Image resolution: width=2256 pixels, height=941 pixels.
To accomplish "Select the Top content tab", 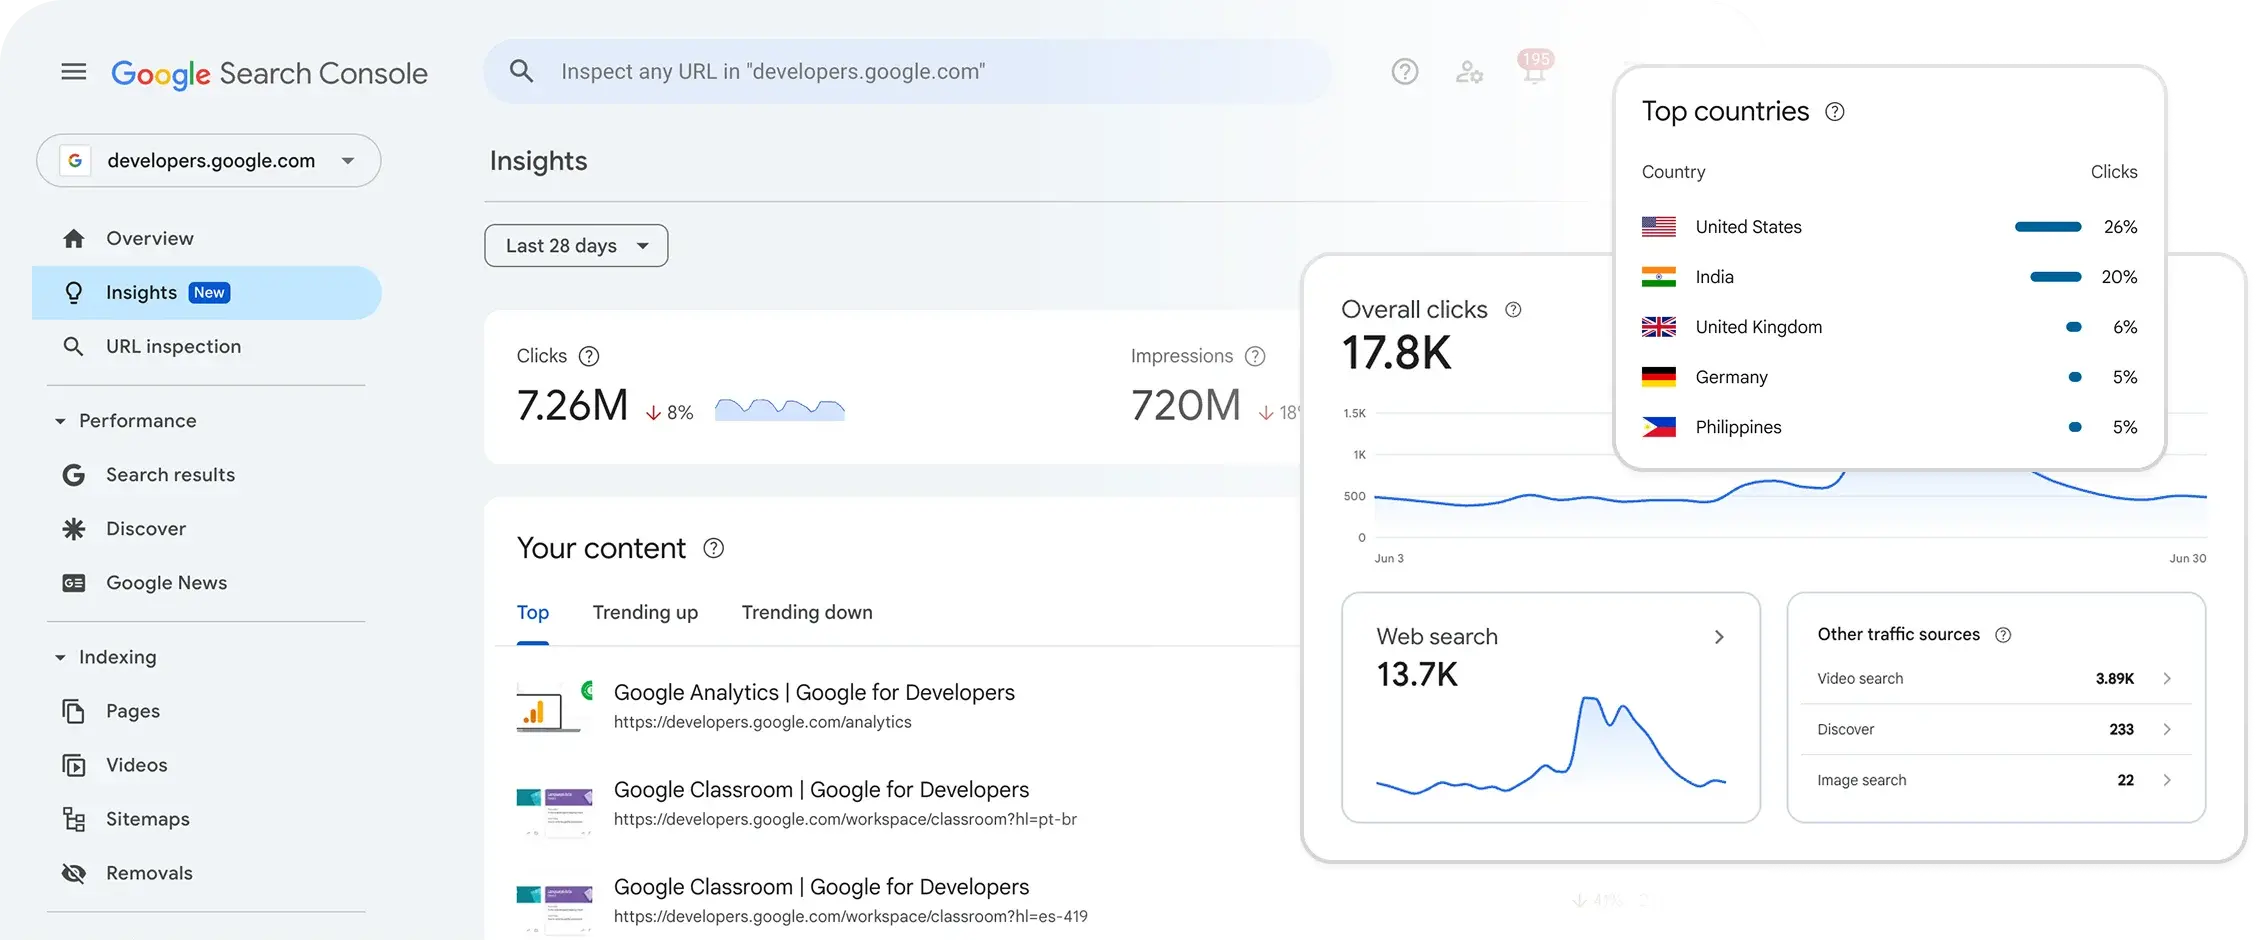I will click(532, 613).
